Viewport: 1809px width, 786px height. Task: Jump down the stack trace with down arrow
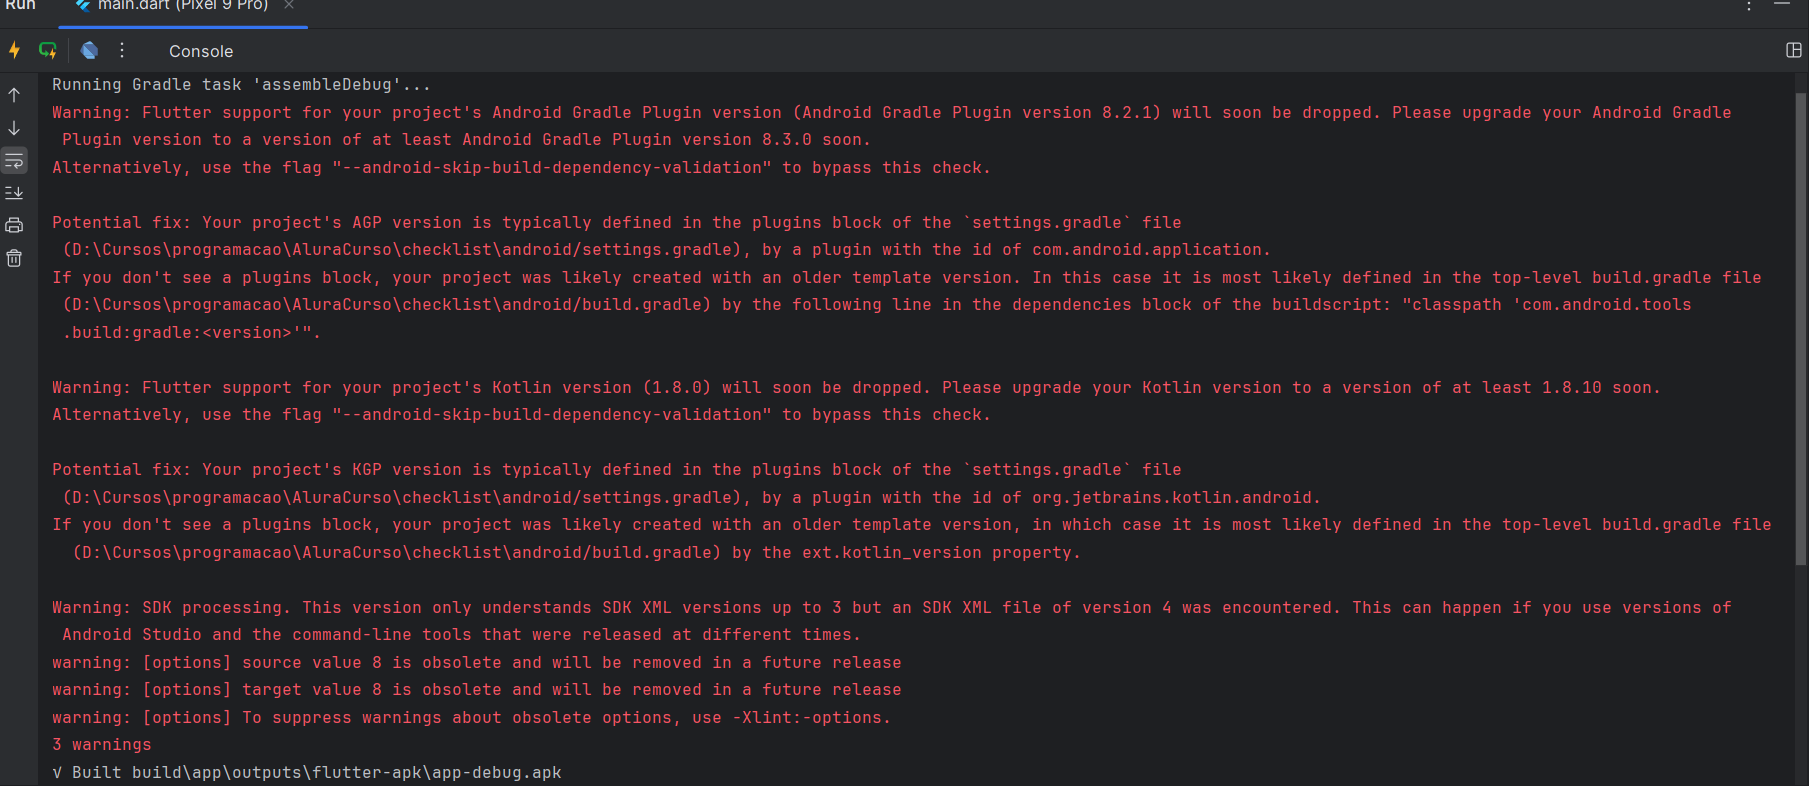point(14,128)
